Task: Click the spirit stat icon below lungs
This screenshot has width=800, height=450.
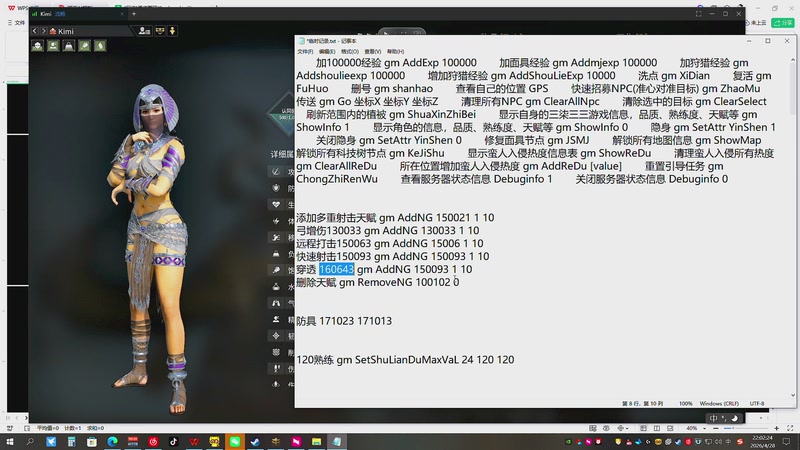Action: (276, 319)
